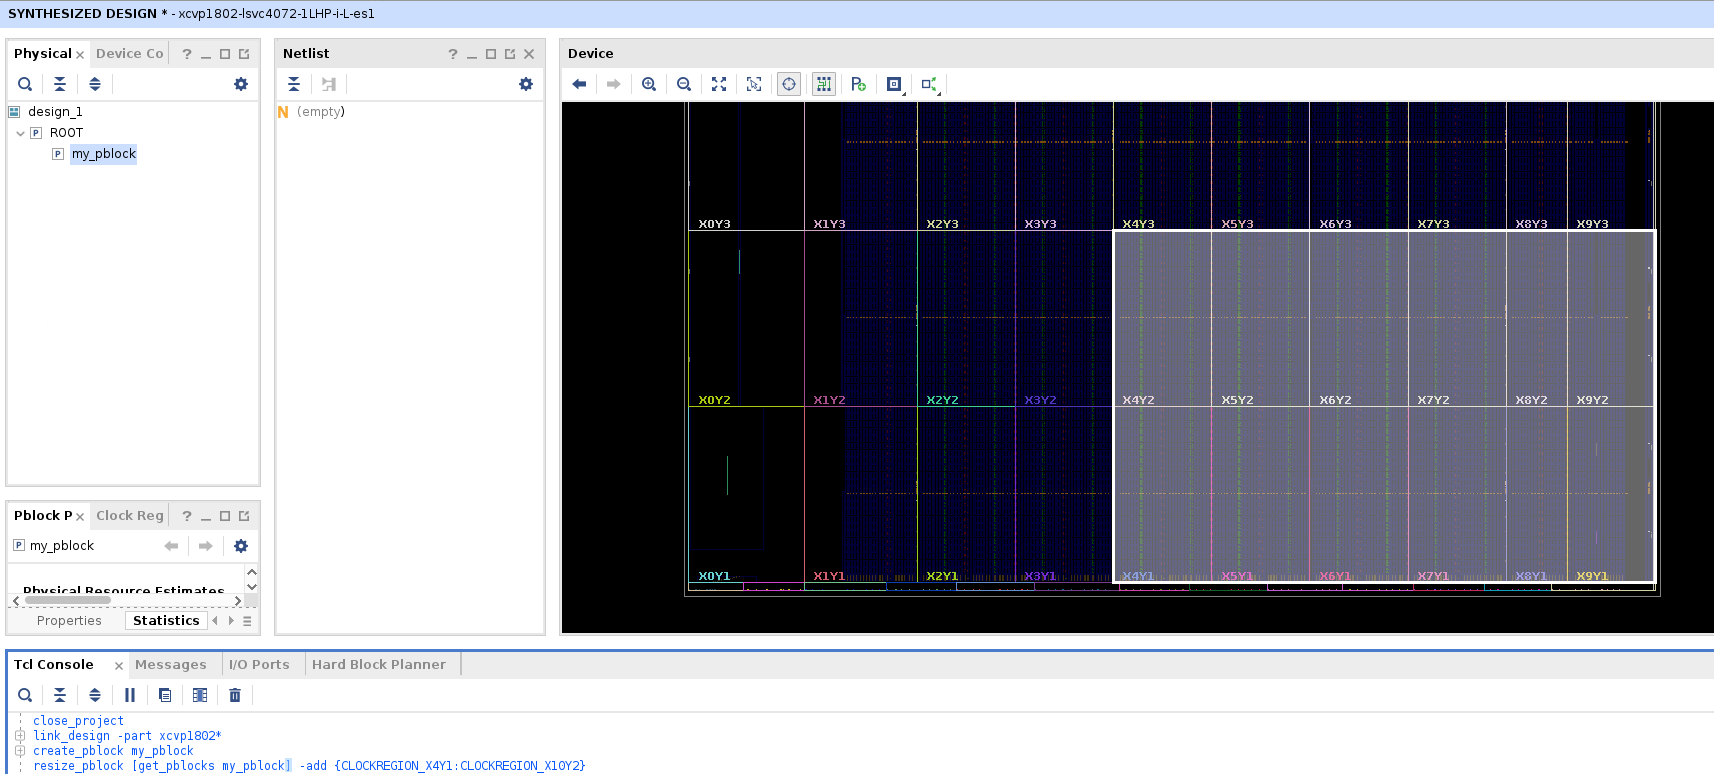
Task: Collapse the ROOT tree node
Action: pos(20,133)
